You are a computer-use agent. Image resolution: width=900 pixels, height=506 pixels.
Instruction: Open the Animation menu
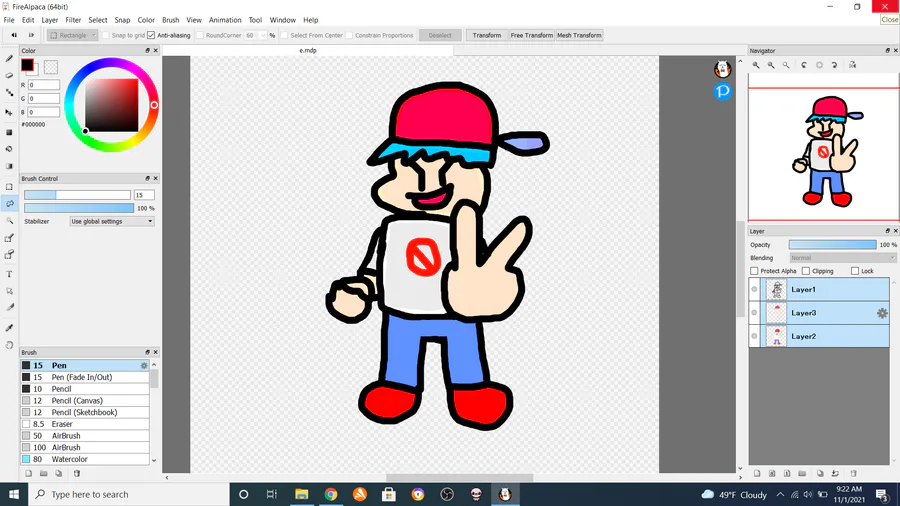pyautogui.click(x=225, y=20)
